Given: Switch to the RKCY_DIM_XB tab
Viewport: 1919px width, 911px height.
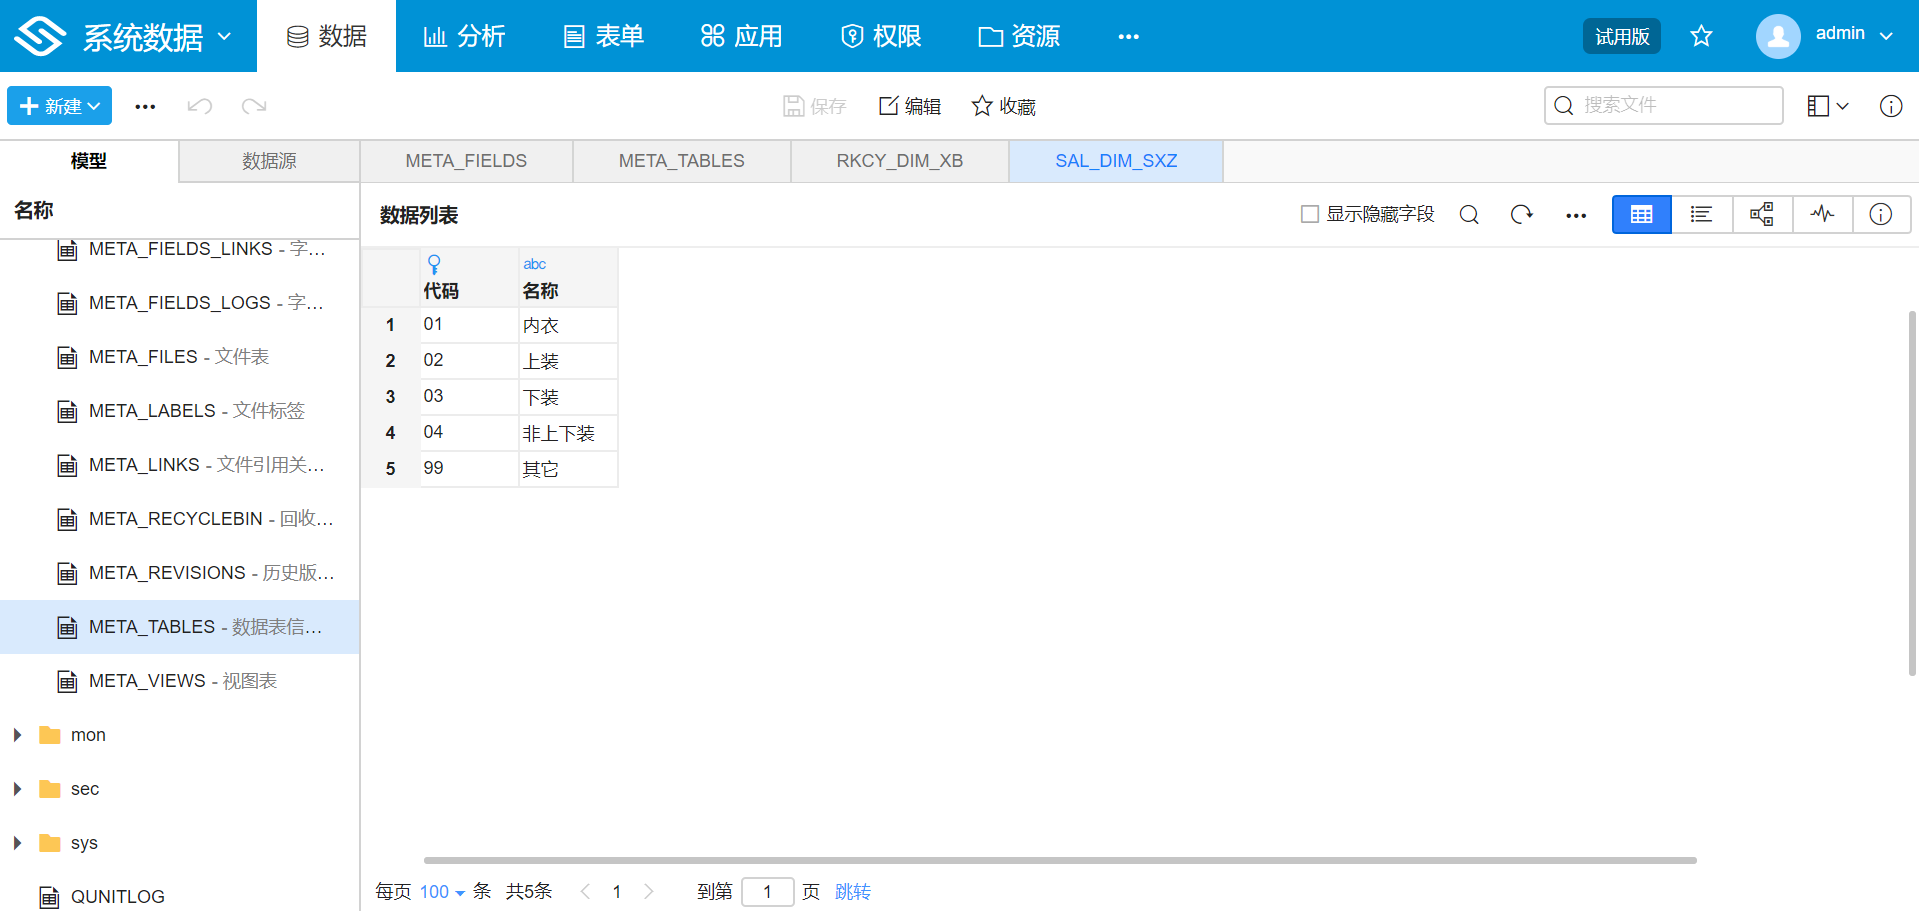Looking at the screenshot, I should pos(898,160).
